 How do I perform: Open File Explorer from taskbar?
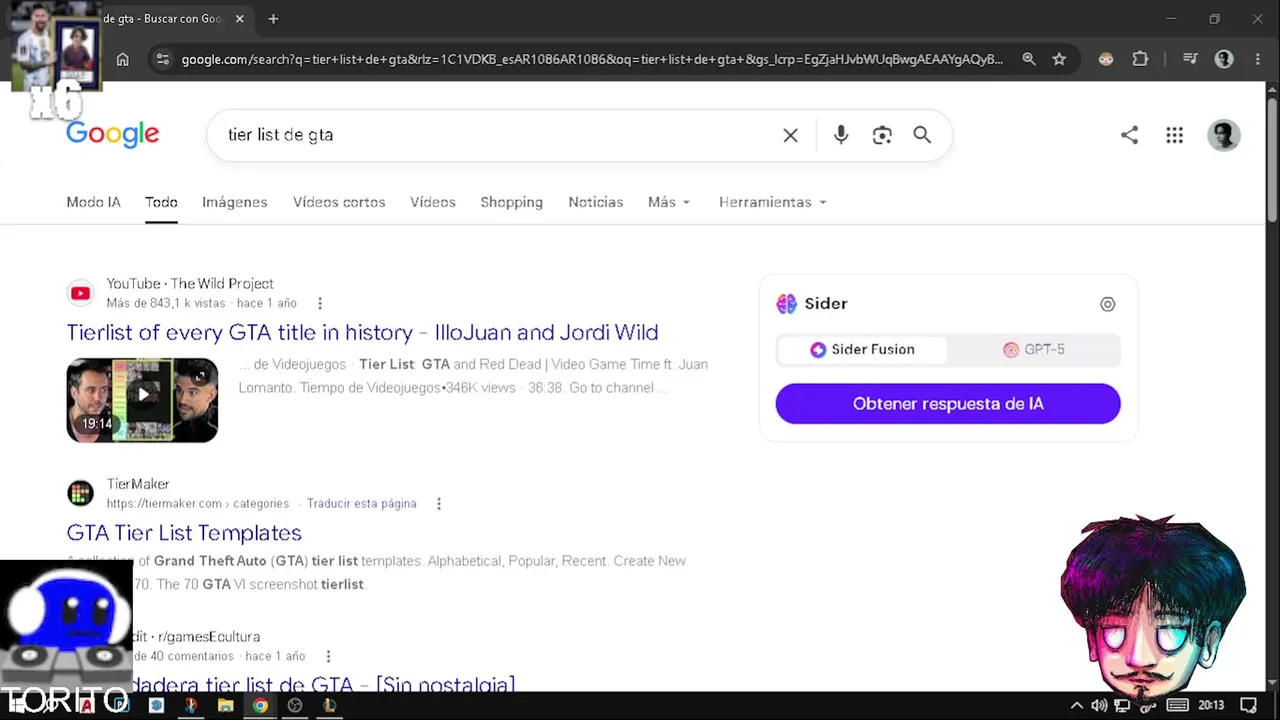(225, 705)
